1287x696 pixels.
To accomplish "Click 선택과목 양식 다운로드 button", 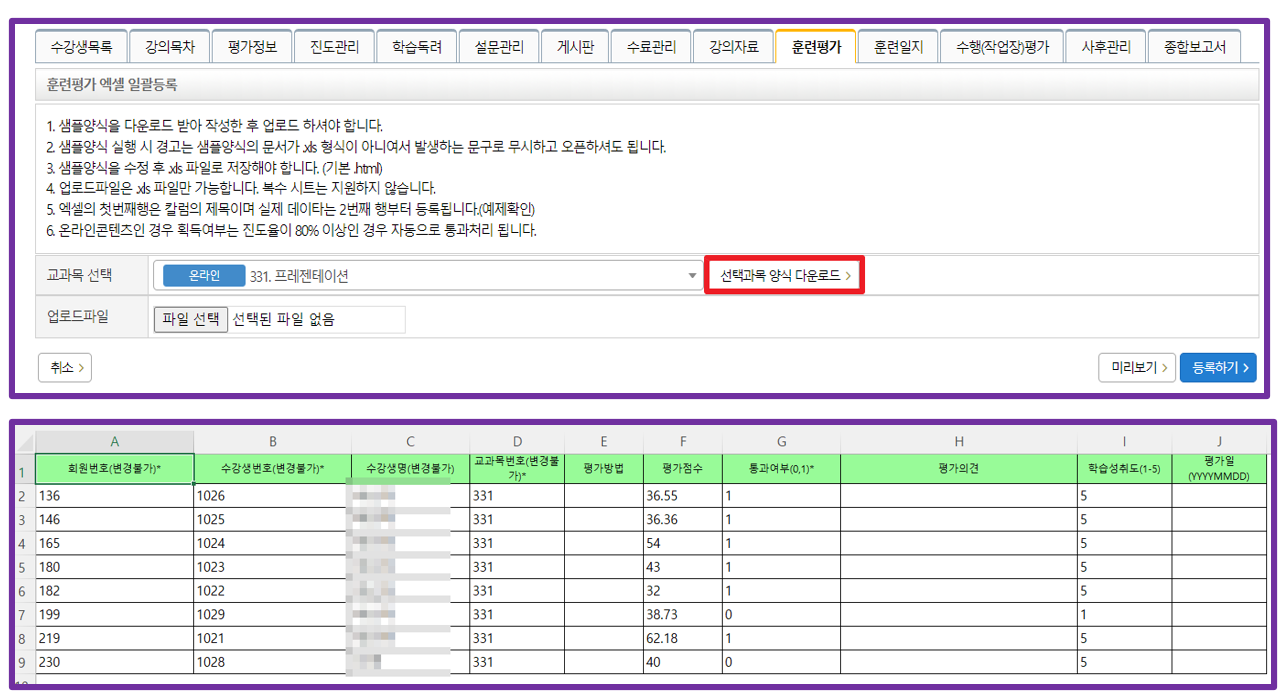I will point(785,276).
